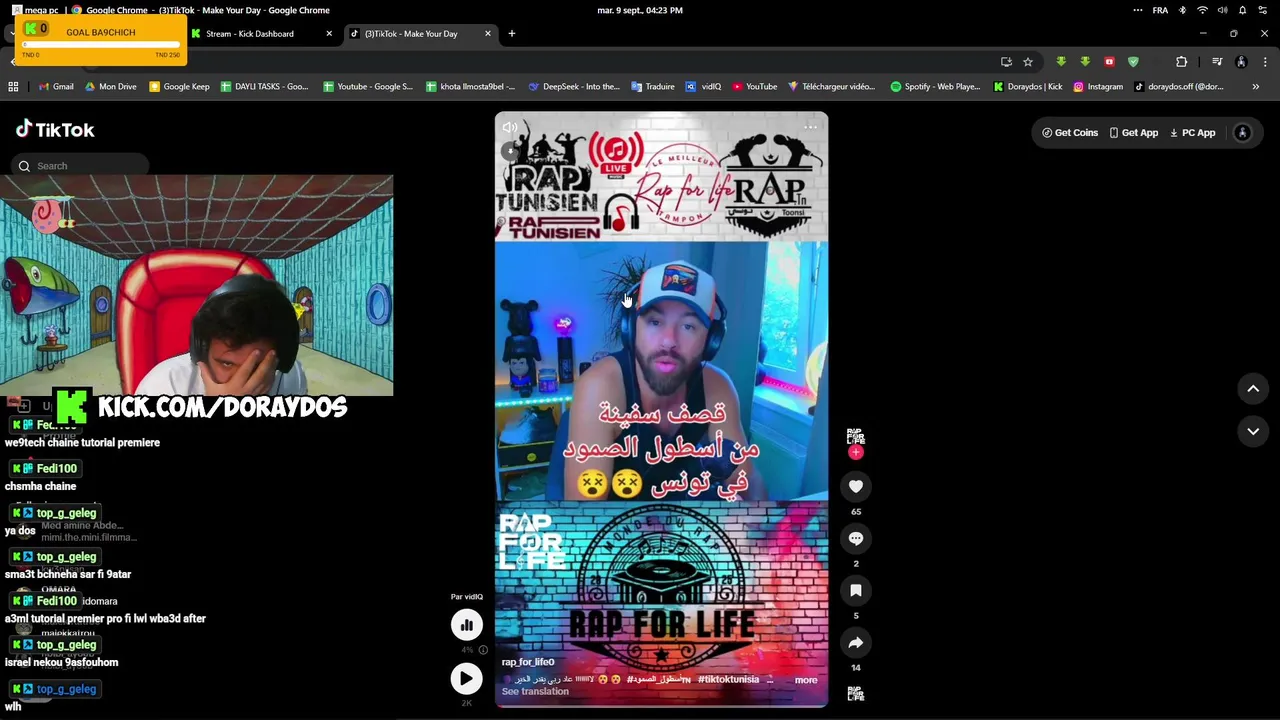The height and width of the screenshot is (720, 1280).
Task: Click See translation under the caption
Action: pyautogui.click(x=535, y=692)
